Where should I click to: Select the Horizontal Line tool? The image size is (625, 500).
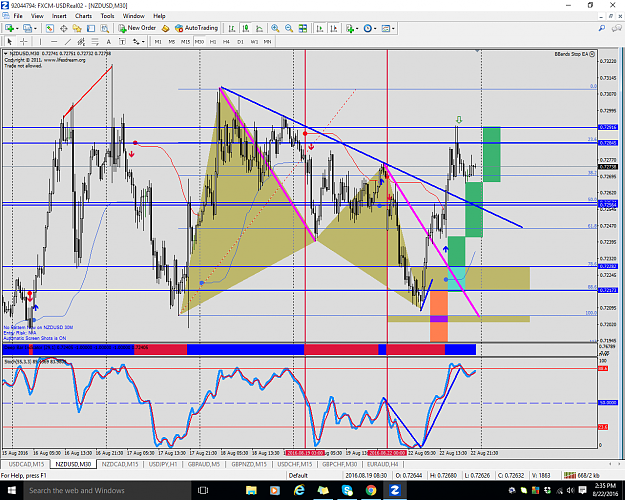pos(54,41)
